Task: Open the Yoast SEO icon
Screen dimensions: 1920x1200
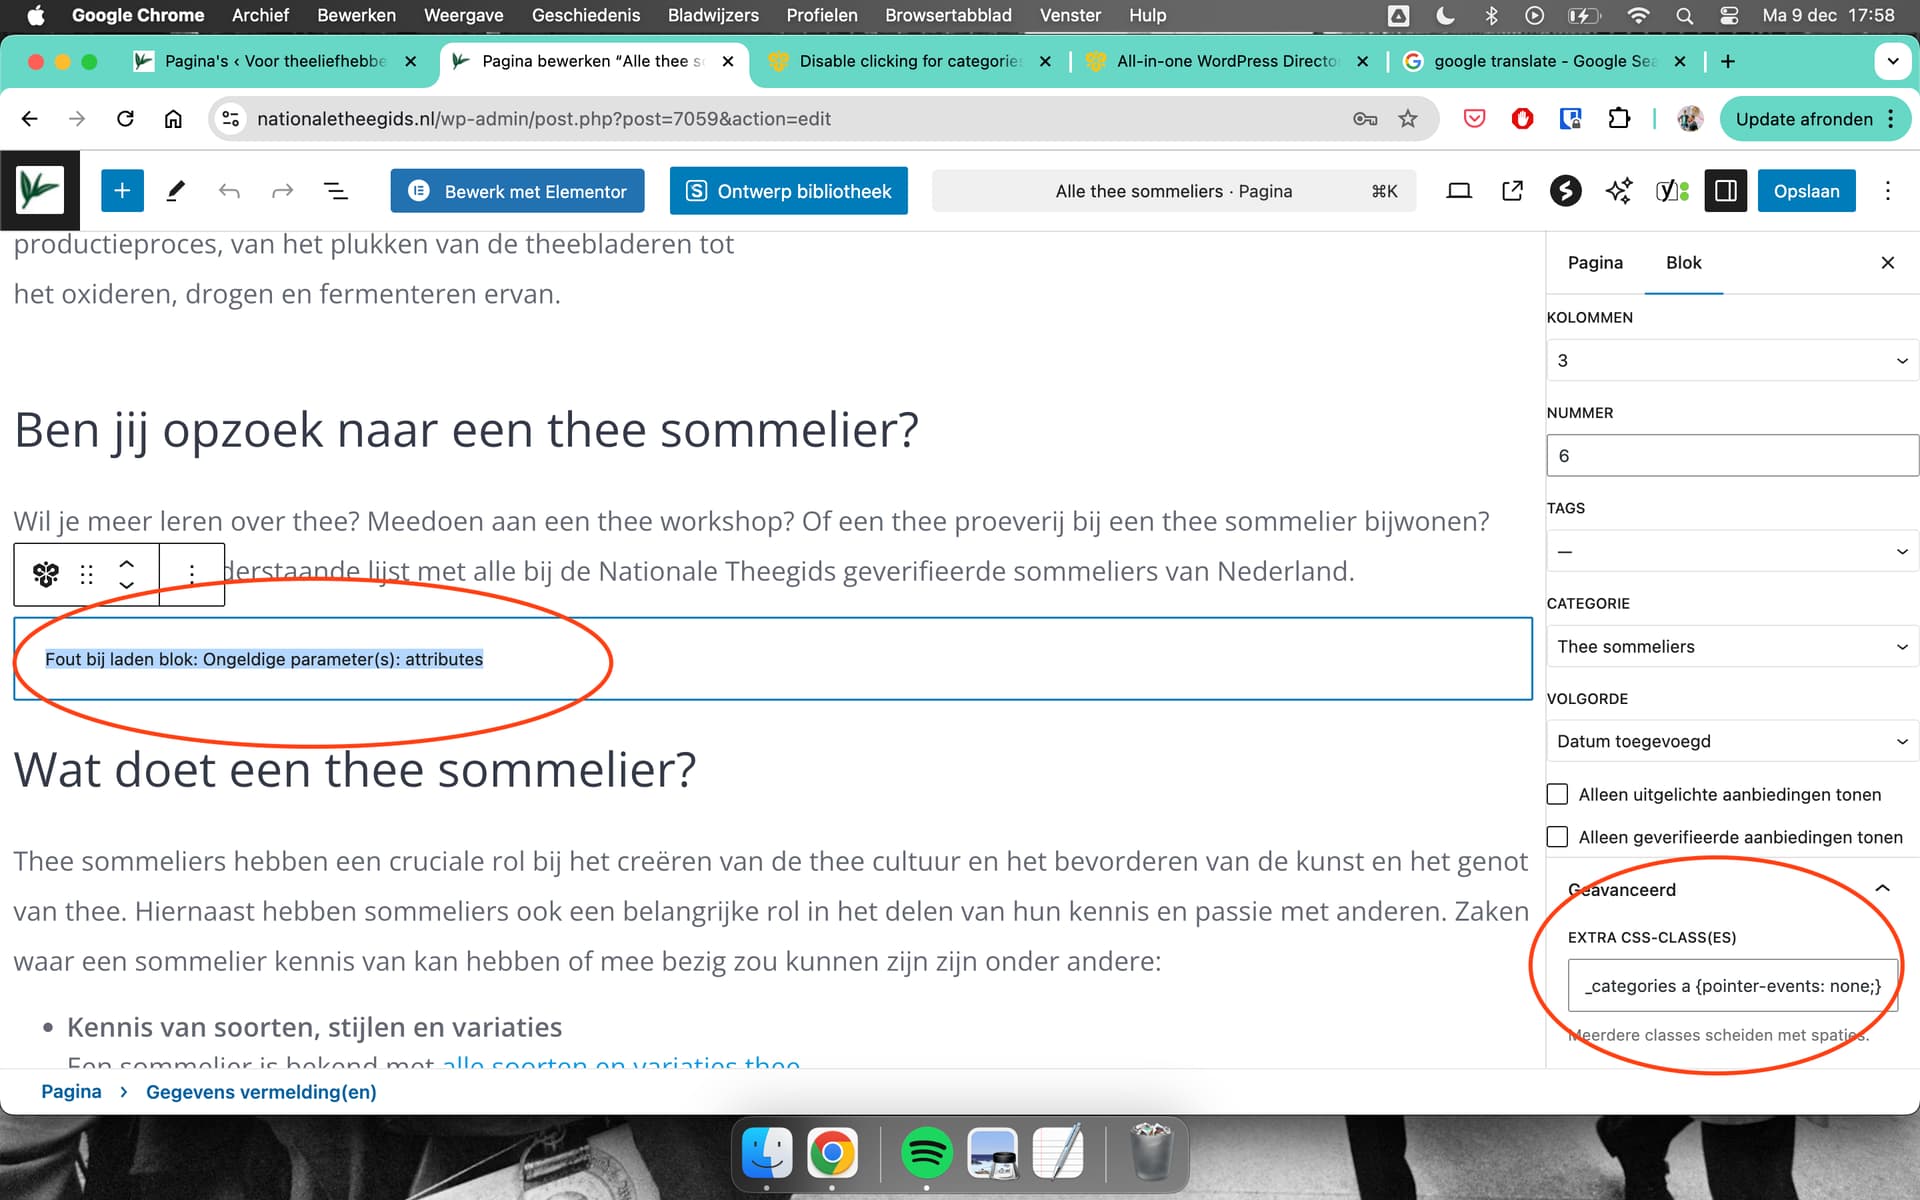Action: point(1672,191)
